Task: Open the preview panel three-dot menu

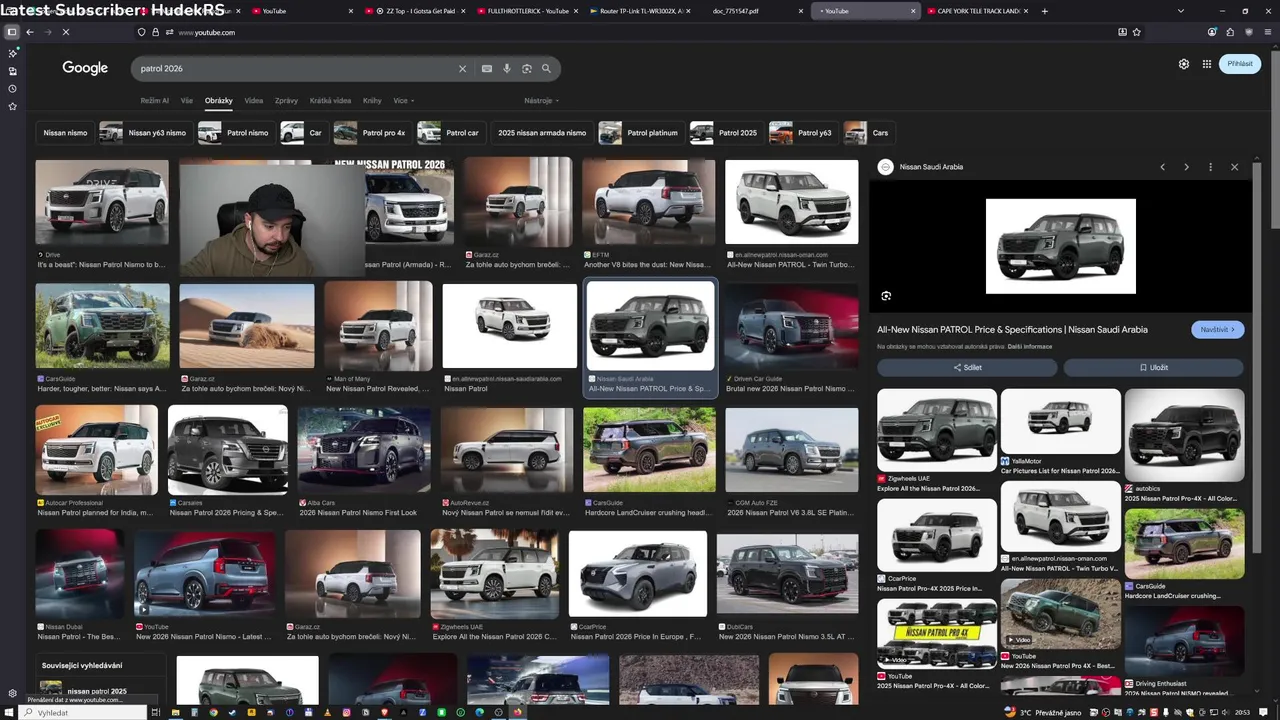Action: coord(1210,167)
